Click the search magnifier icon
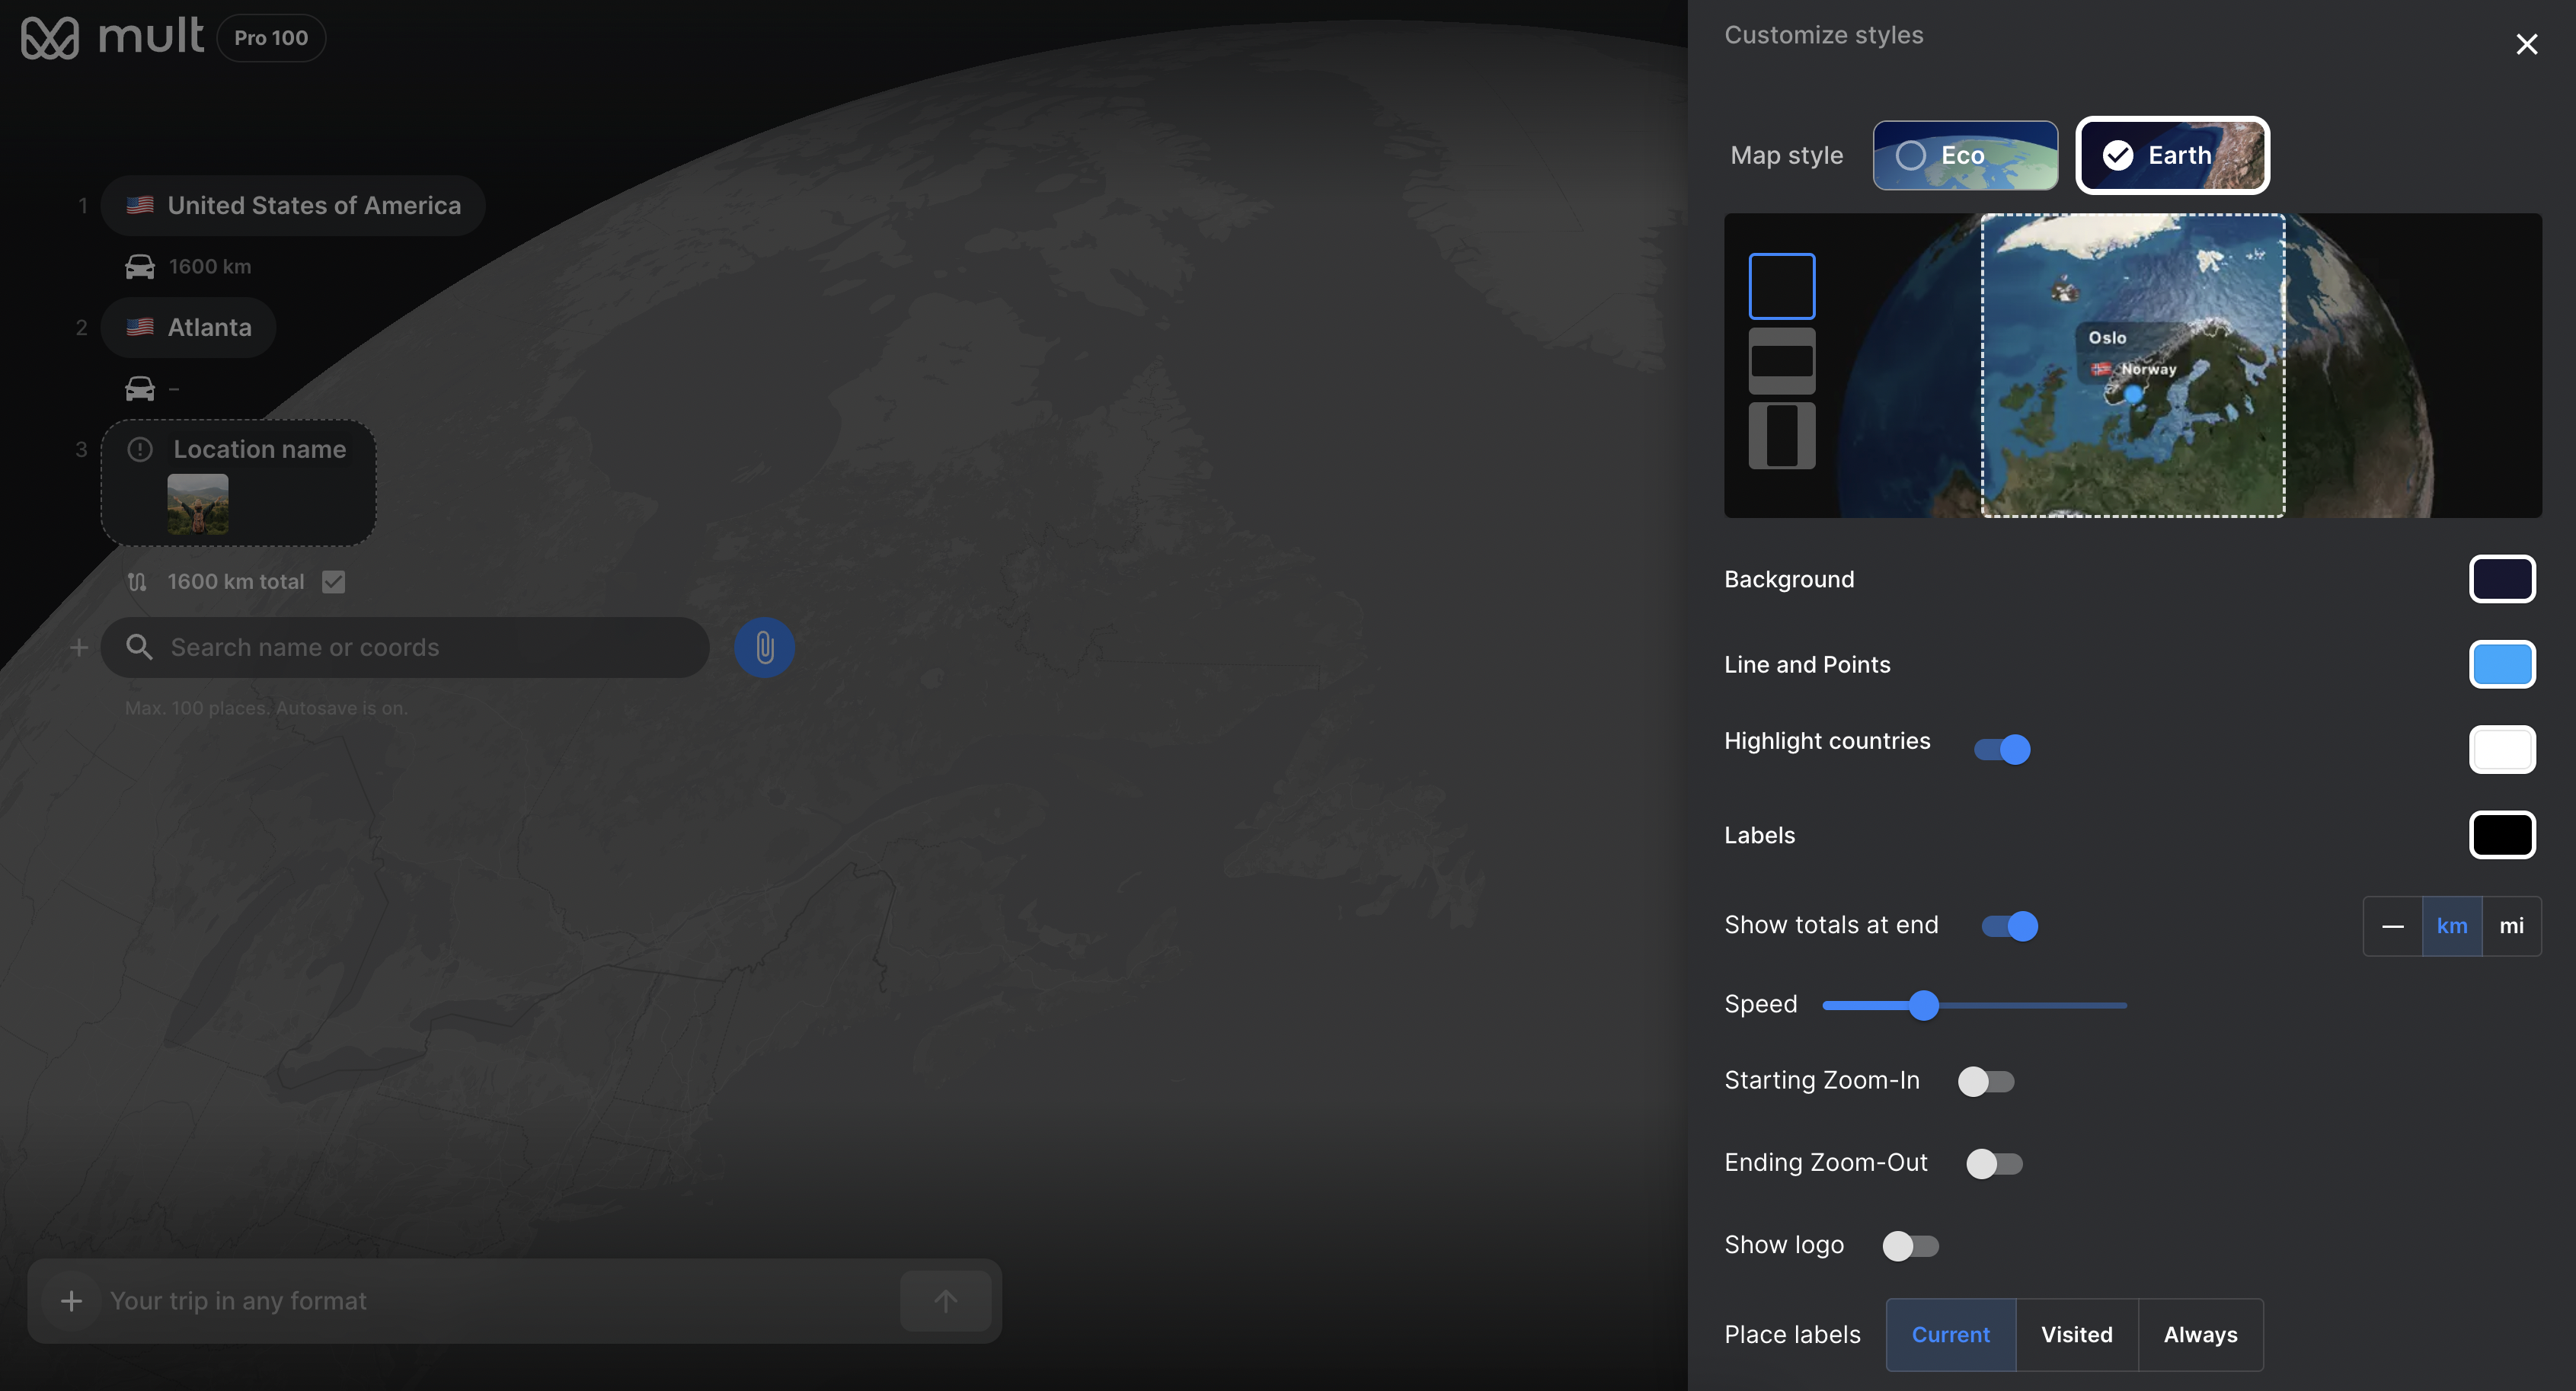Image resolution: width=2576 pixels, height=1391 pixels. [140, 647]
